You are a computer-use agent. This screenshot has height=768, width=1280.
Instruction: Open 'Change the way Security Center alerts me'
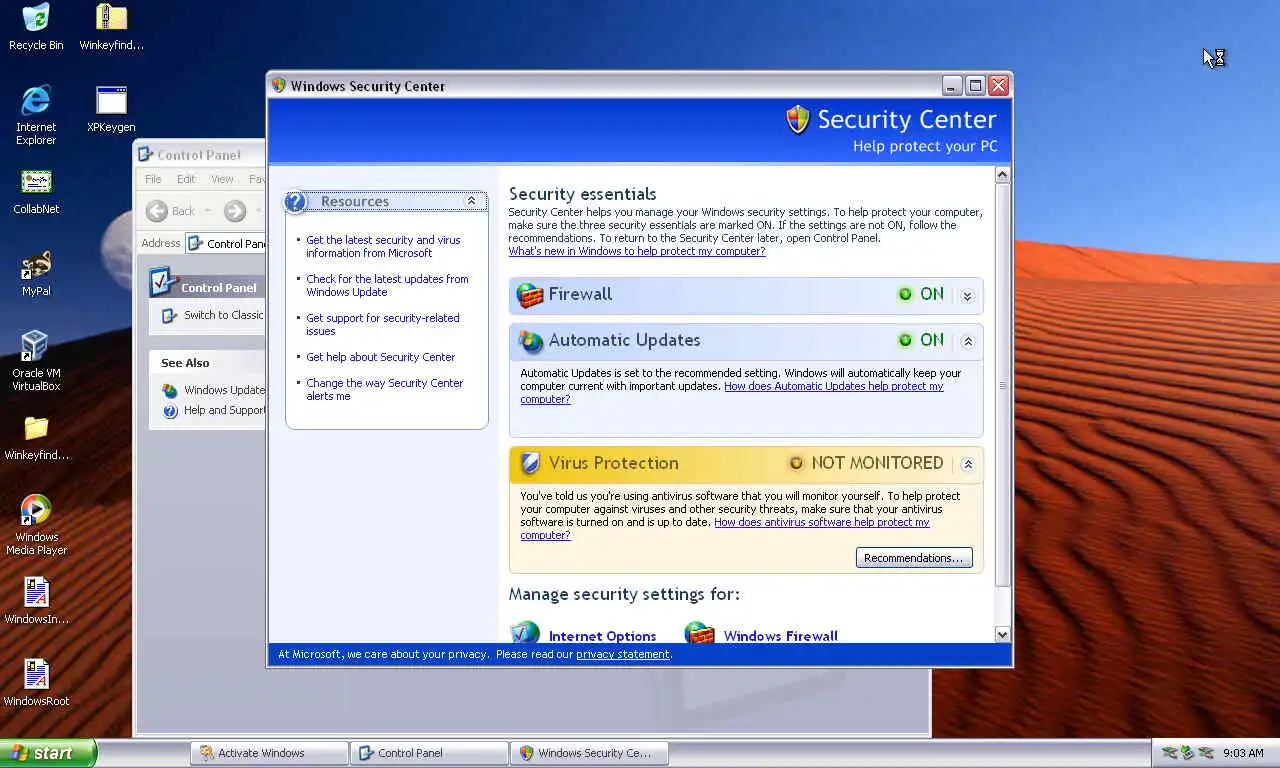(385, 390)
